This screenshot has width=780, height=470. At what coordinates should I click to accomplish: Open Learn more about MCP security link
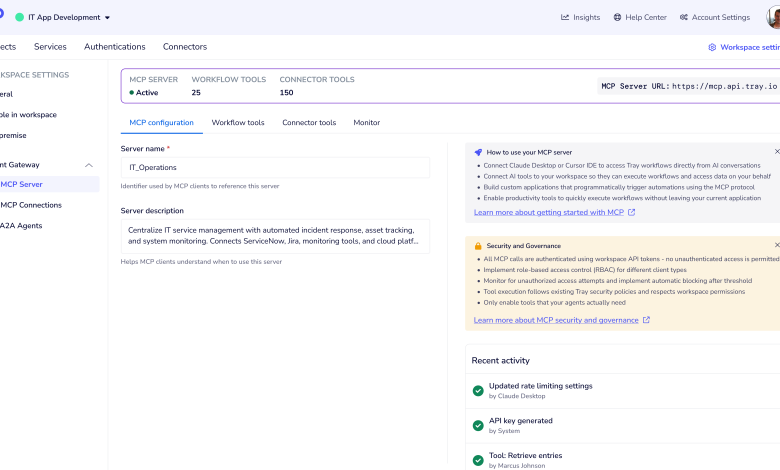coord(556,320)
